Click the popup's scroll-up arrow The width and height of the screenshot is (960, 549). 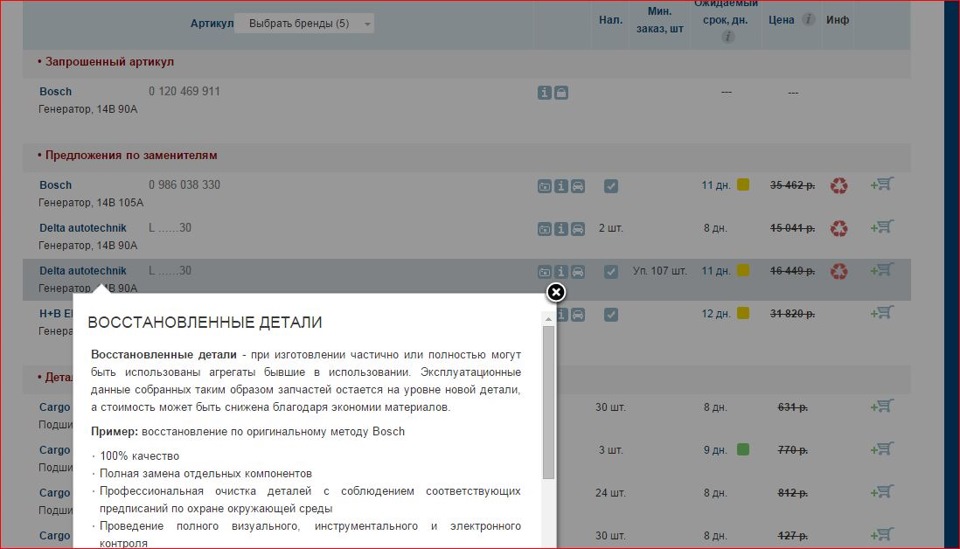549,319
